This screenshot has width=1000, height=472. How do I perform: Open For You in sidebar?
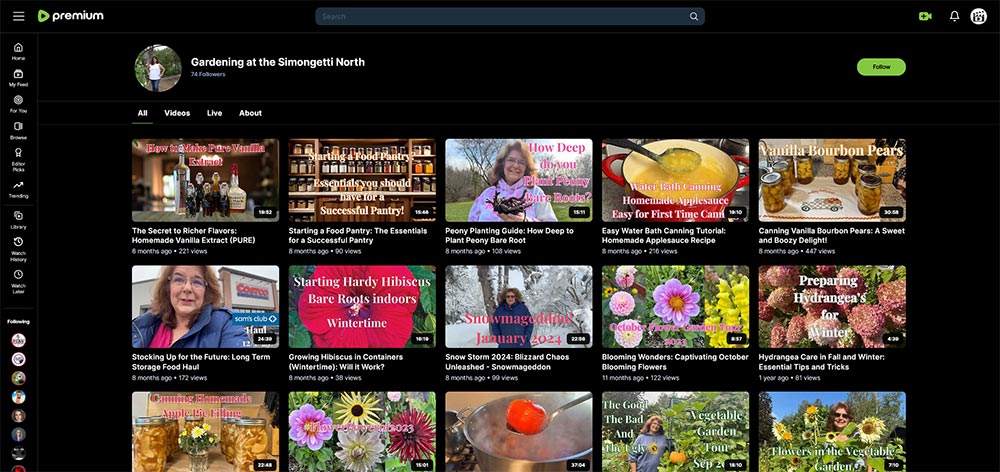pos(18,104)
